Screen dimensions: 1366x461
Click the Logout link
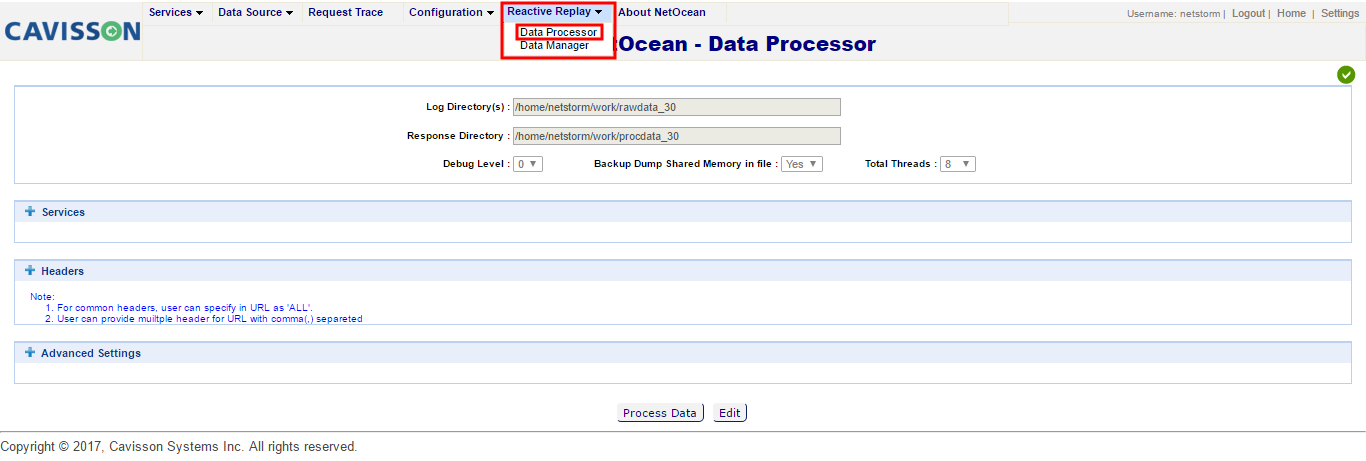pos(1248,14)
